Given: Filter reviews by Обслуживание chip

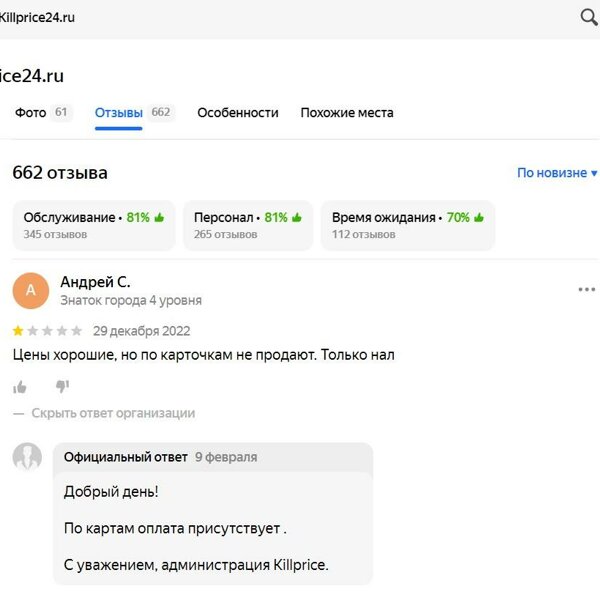Looking at the screenshot, I should 94,225.
